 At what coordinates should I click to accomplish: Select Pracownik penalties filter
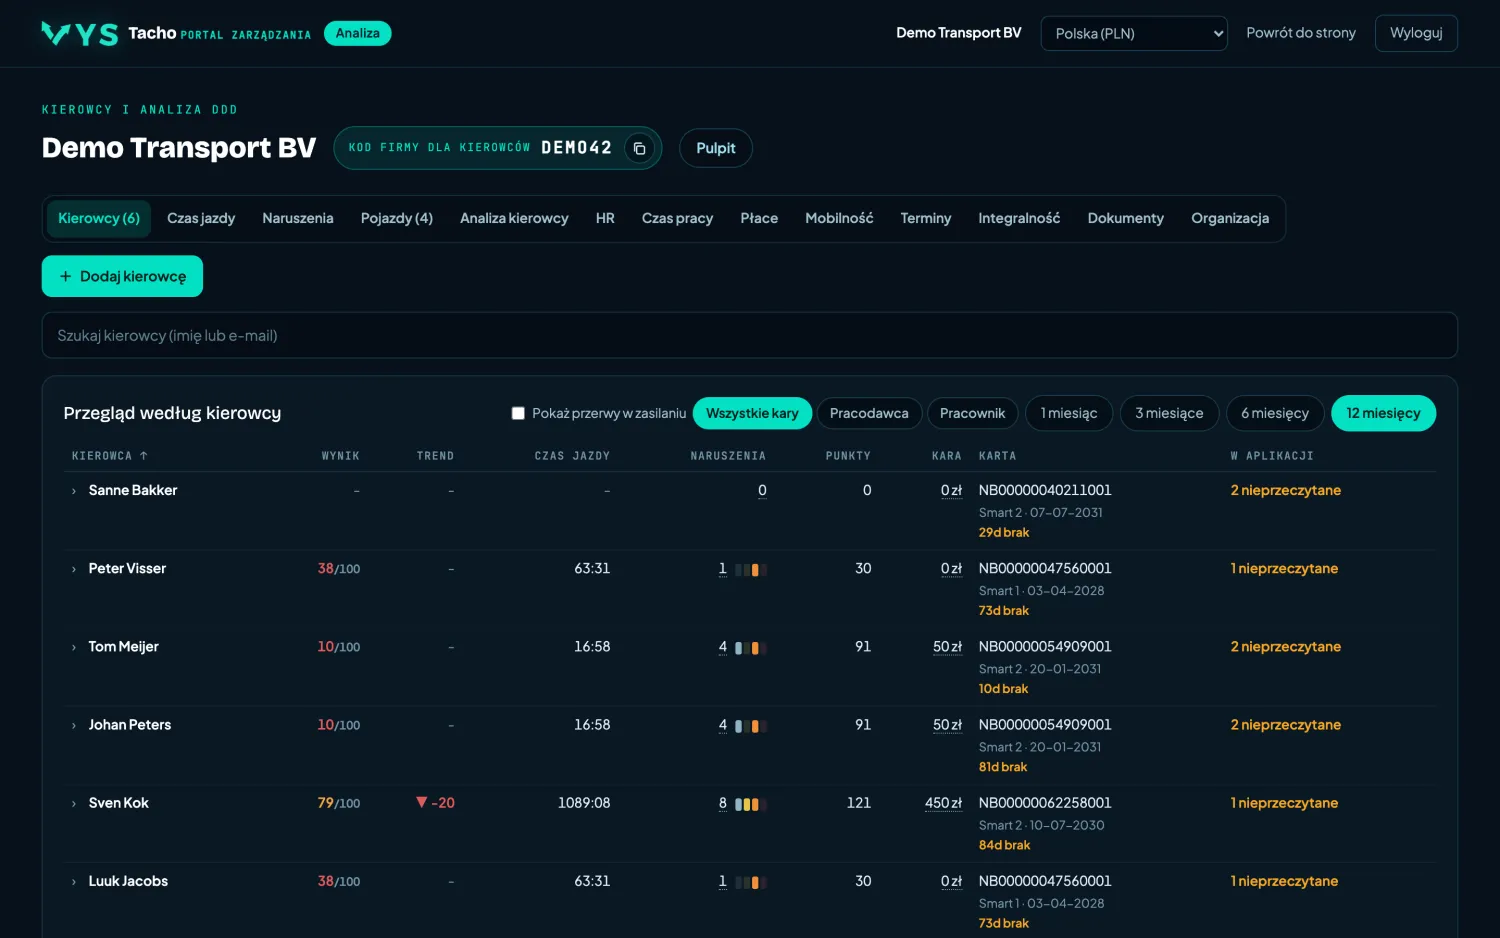pyautogui.click(x=972, y=413)
